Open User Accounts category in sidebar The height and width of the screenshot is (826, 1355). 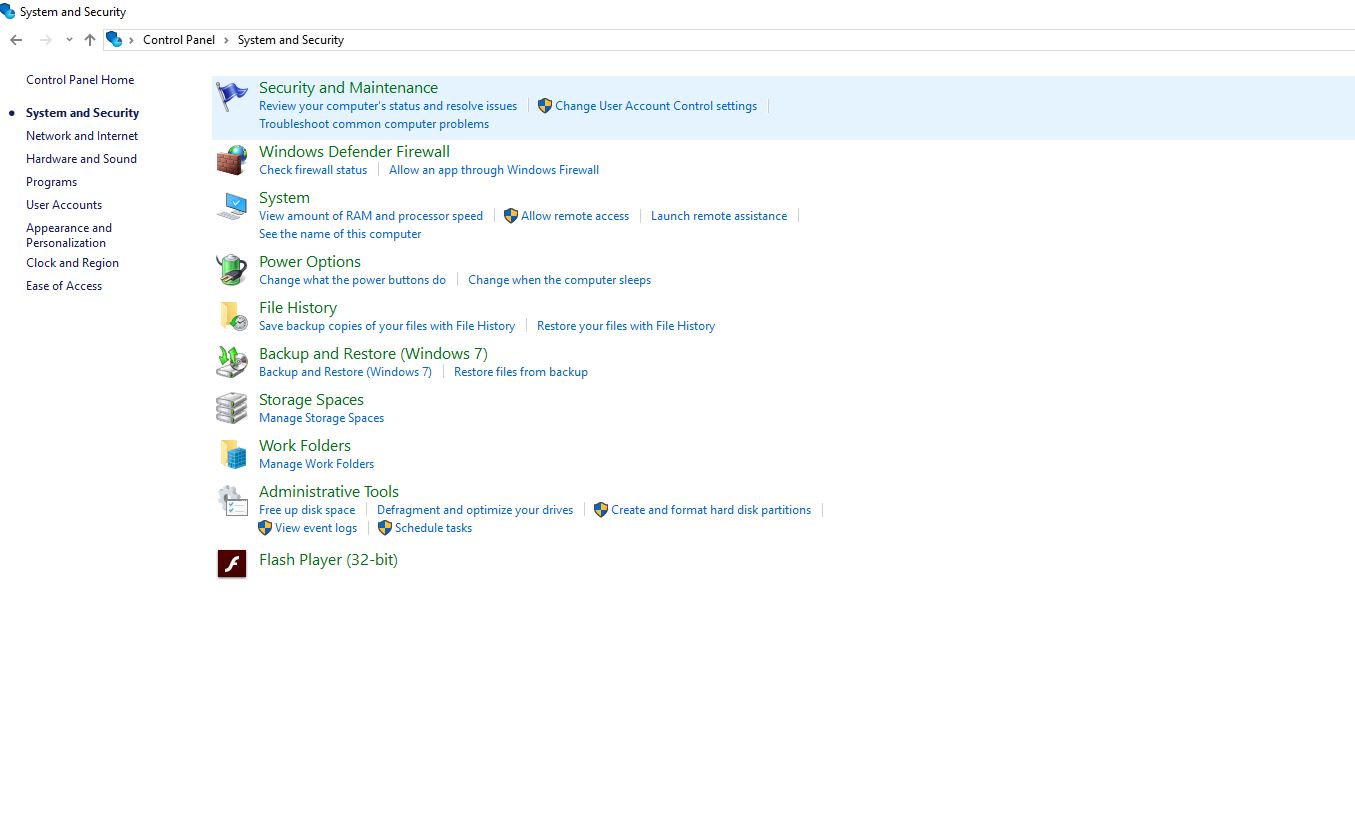pos(64,205)
